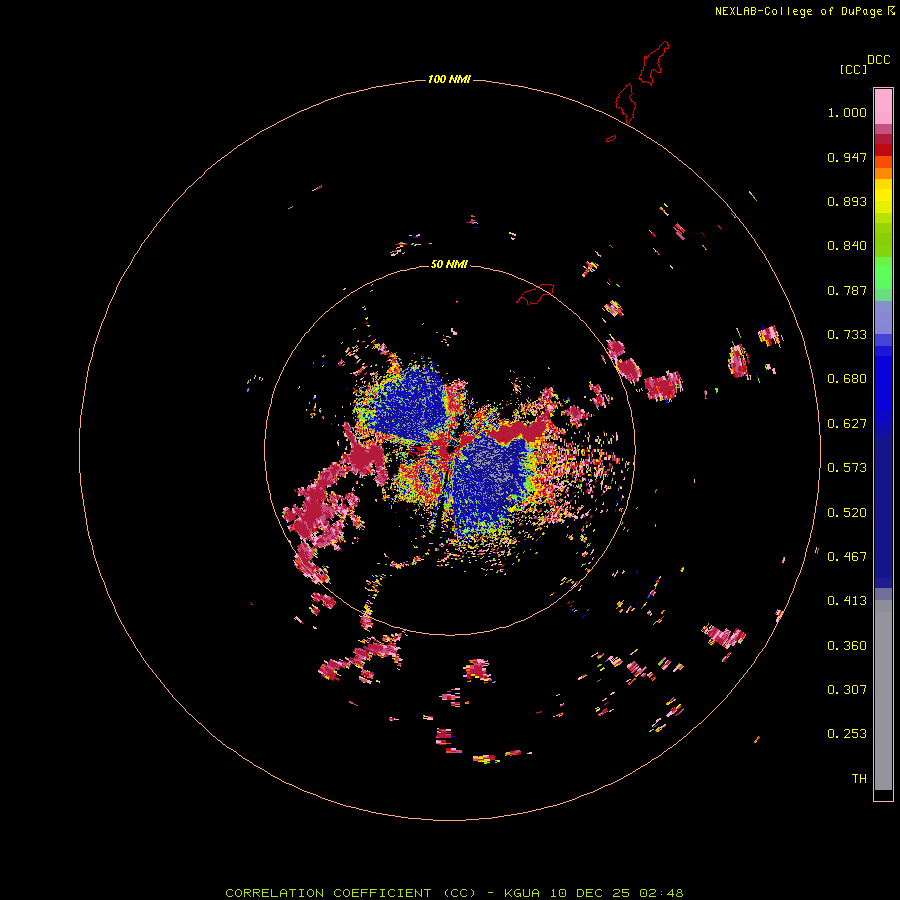
Task: Click the 0.307 legend value
Action: (847, 689)
